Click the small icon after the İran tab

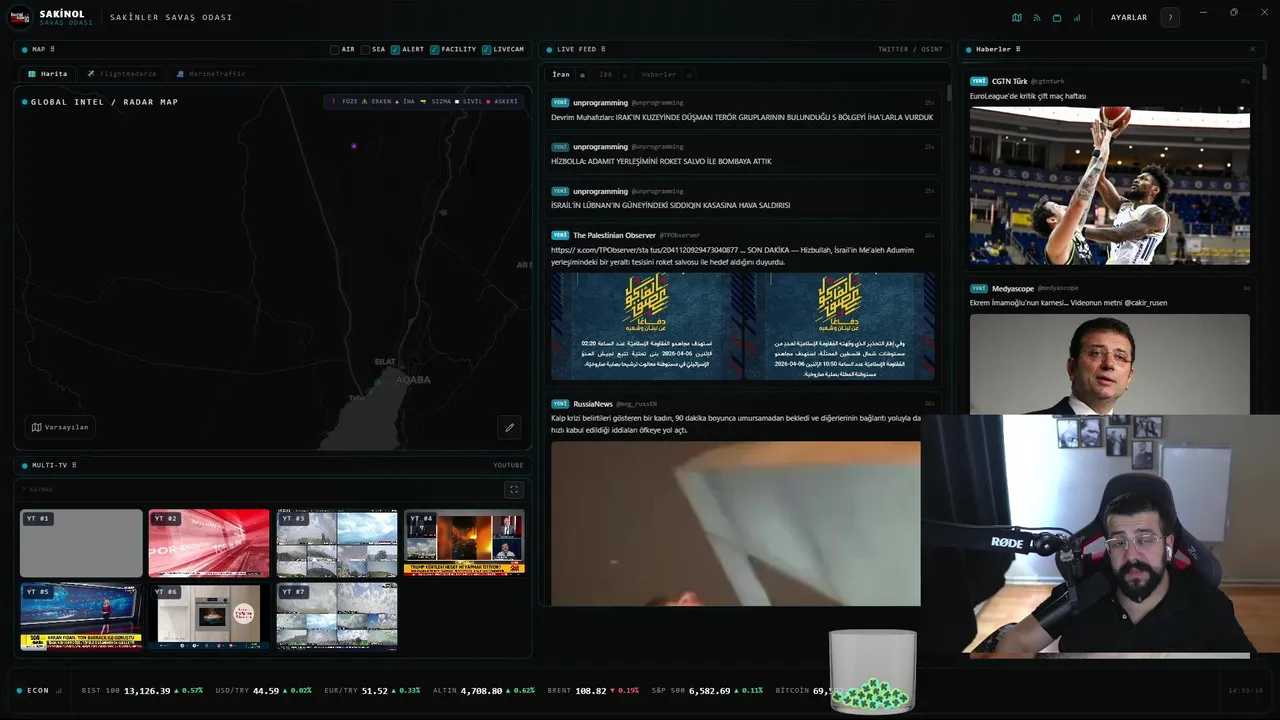[582, 75]
